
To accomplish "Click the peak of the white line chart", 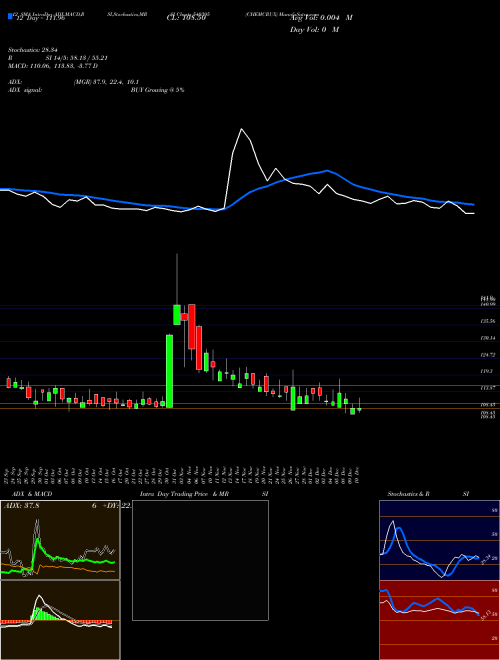I will [242, 129].
